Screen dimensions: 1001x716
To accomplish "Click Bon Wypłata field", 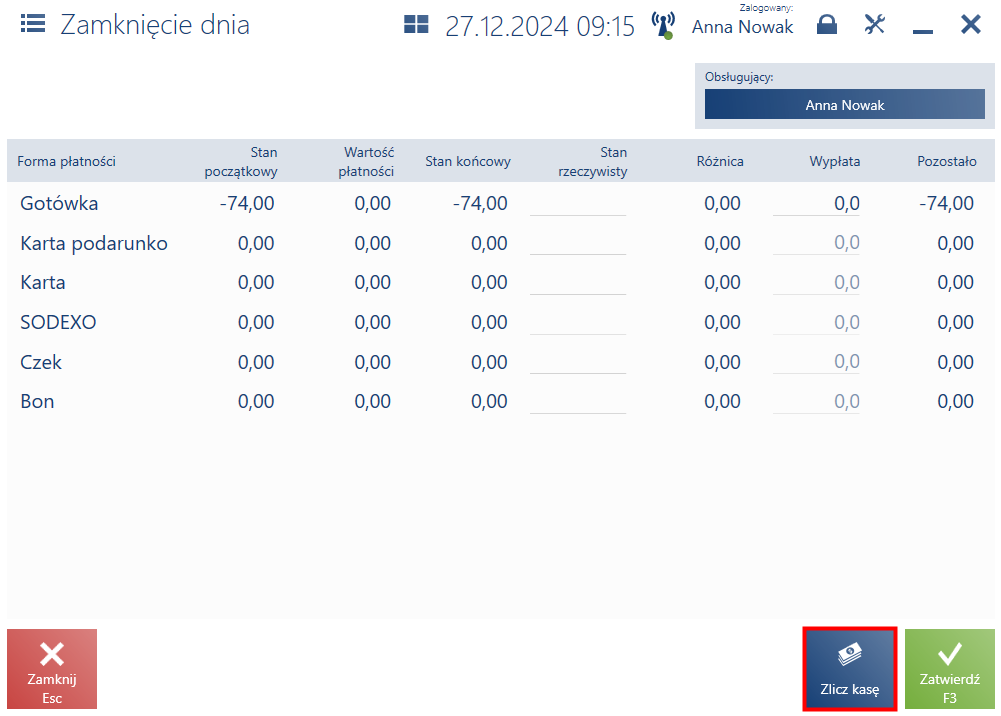I will [x=816, y=401].
